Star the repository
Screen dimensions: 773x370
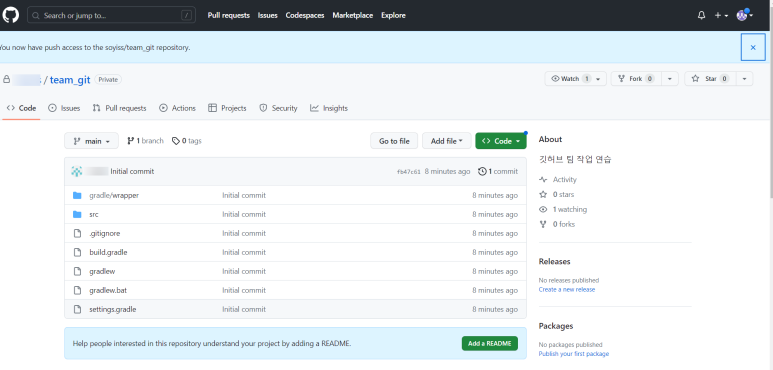point(710,79)
